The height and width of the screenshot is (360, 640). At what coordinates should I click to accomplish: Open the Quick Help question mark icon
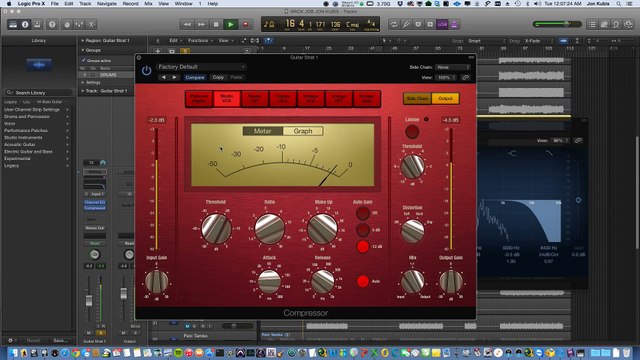tap(52, 24)
